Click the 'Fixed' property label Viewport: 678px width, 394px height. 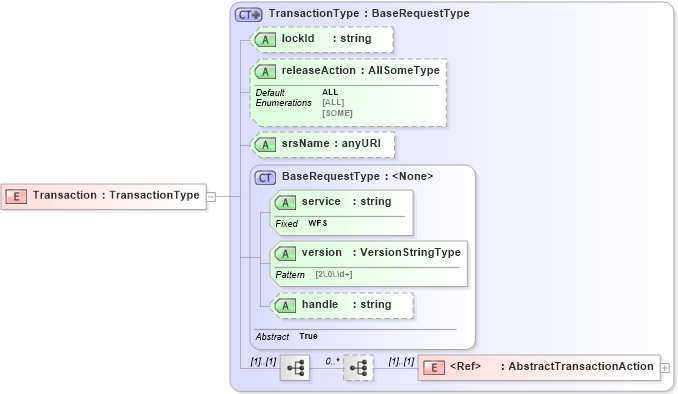(x=286, y=224)
